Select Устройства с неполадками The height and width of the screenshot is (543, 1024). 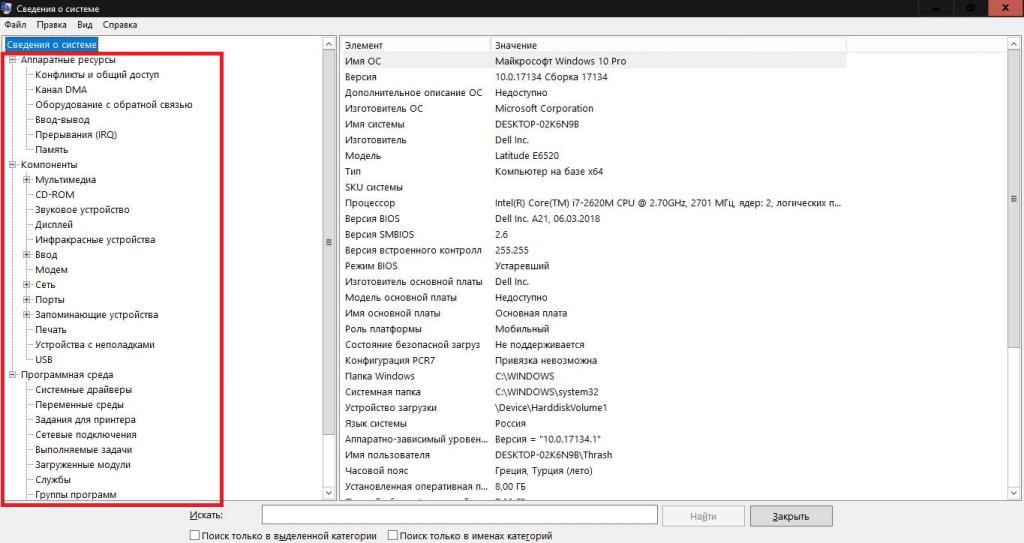[x=95, y=345]
